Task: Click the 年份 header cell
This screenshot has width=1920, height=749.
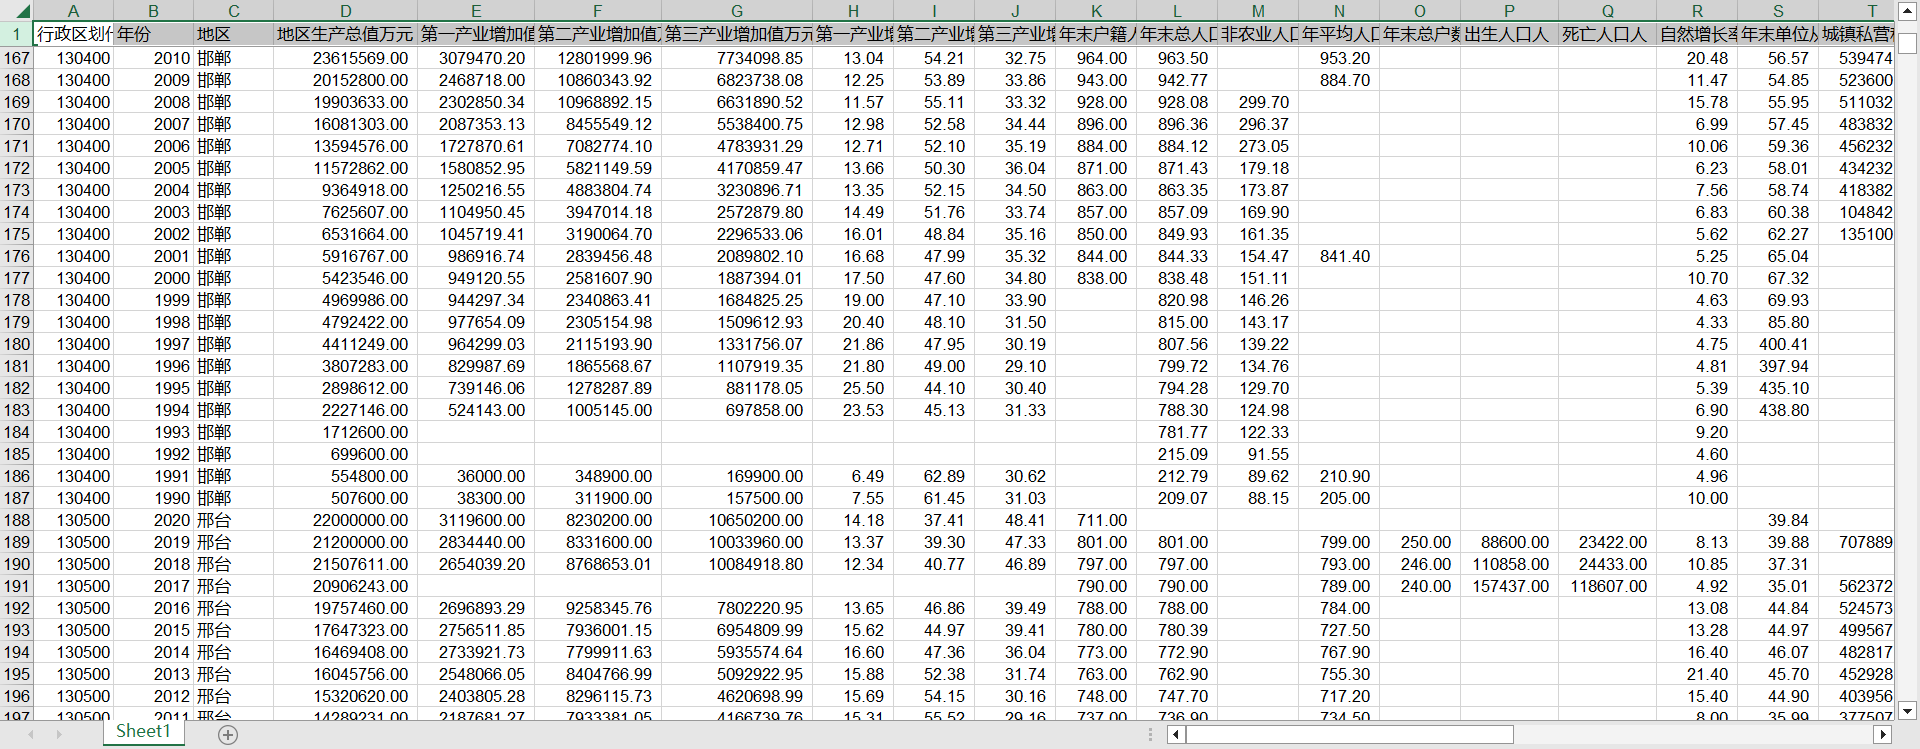Action: [x=153, y=34]
